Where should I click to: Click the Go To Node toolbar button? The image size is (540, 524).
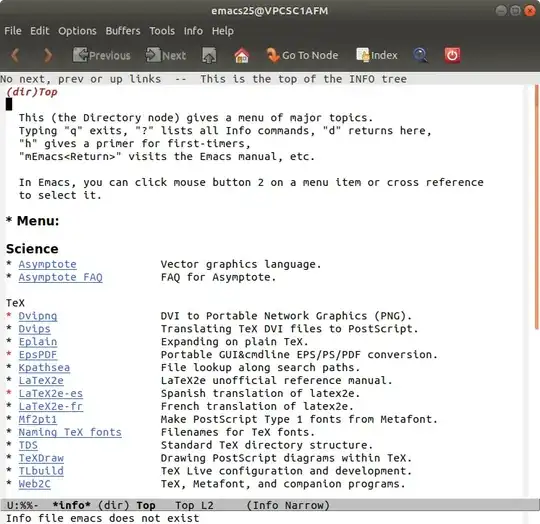point(302,55)
